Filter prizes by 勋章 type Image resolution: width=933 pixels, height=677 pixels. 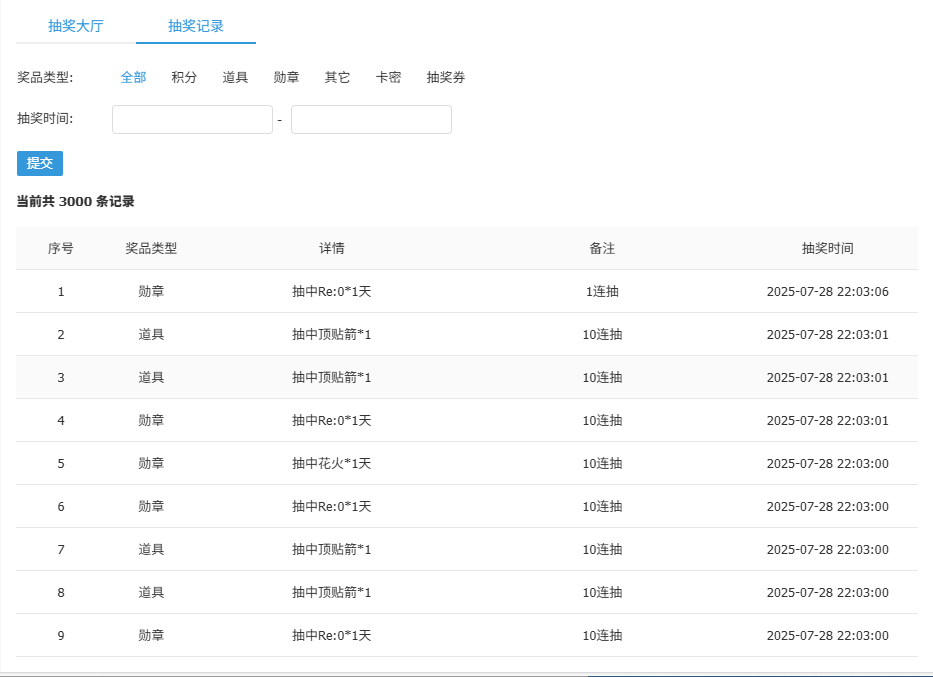coord(286,77)
